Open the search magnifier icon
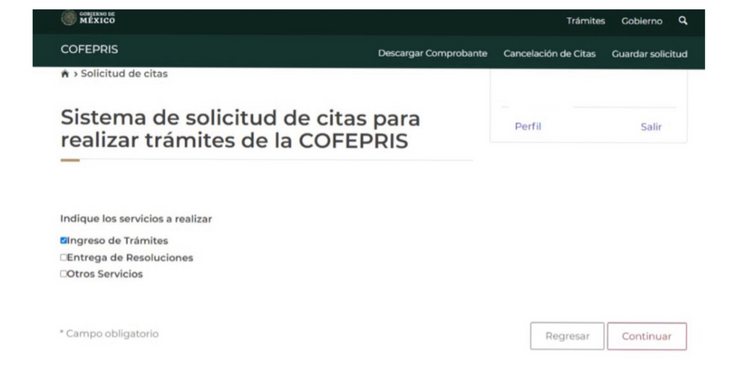Viewport: 740px width, 370px height. tap(682, 21)
